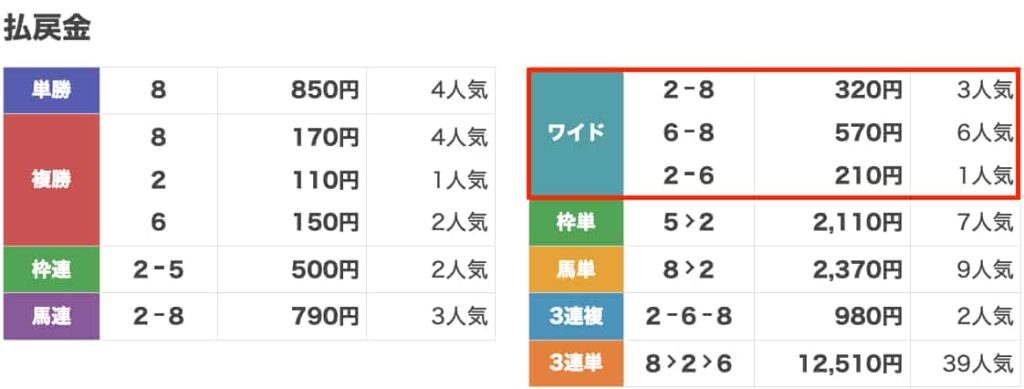Select the purple 馬連 label
This screenshot has width=1024, height=389.
[x=52, y=317]
